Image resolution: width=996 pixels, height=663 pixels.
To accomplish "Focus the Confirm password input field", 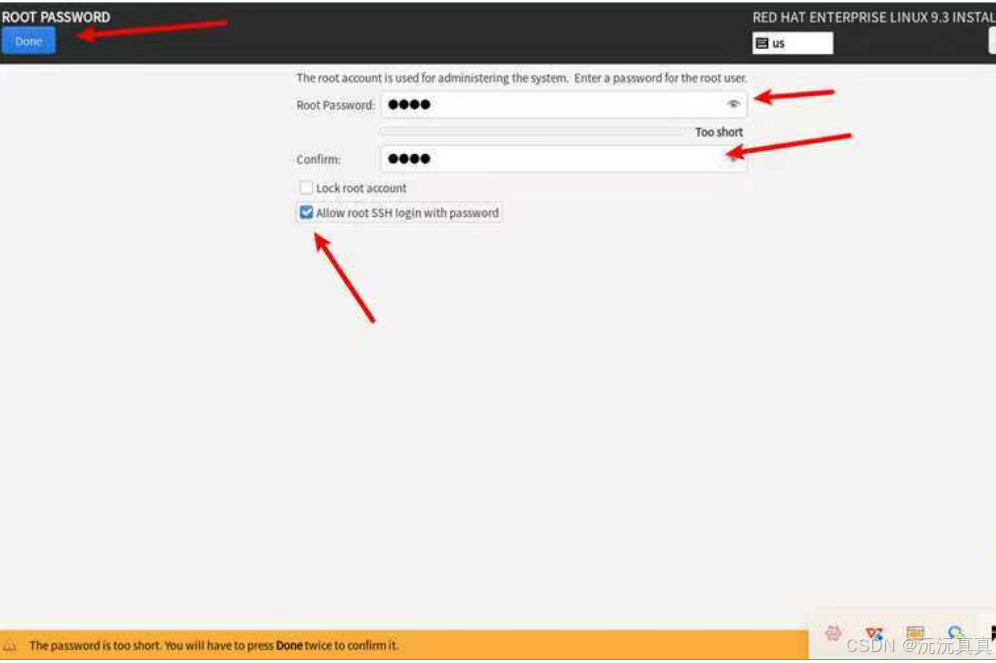I will (x=563, y=159).
